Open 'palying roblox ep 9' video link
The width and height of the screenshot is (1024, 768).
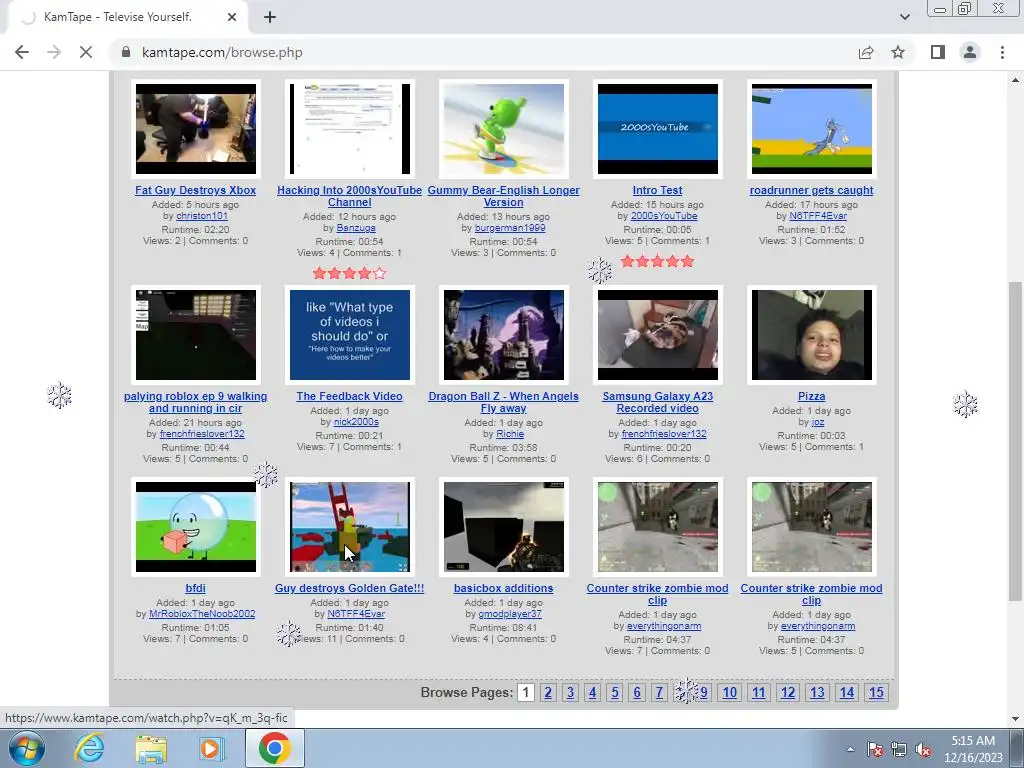195,402
